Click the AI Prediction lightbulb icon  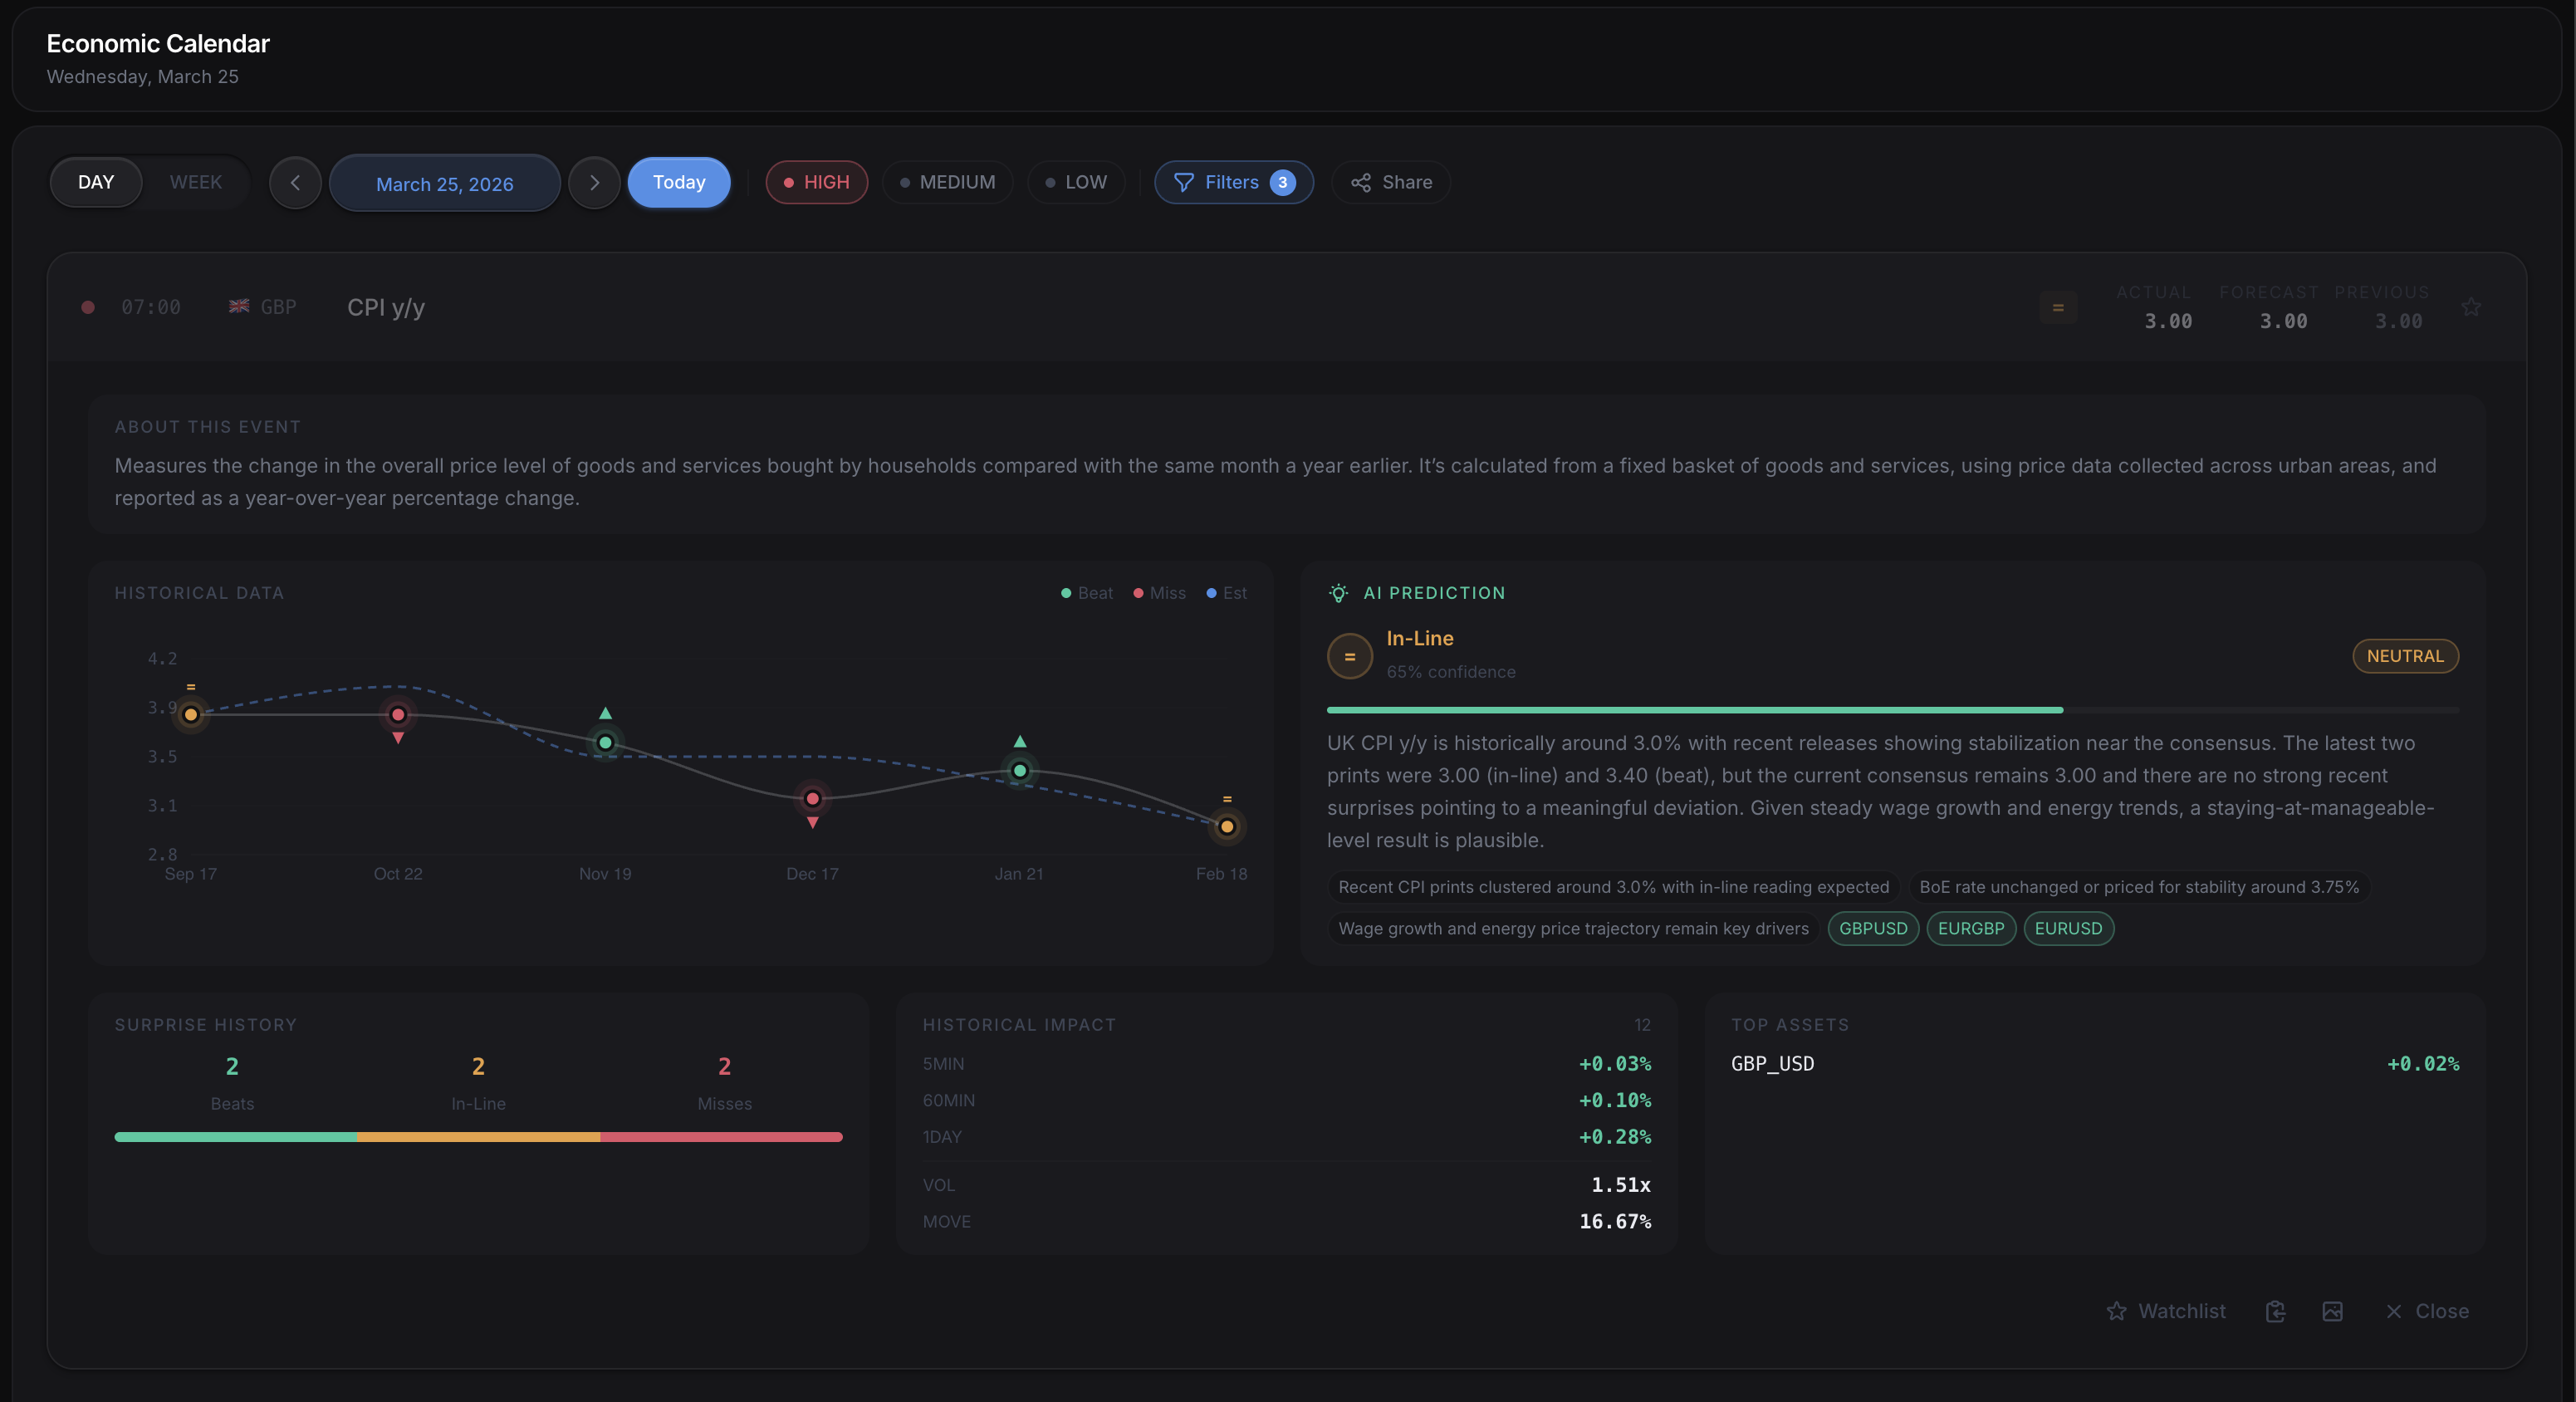coord(1338,592)
